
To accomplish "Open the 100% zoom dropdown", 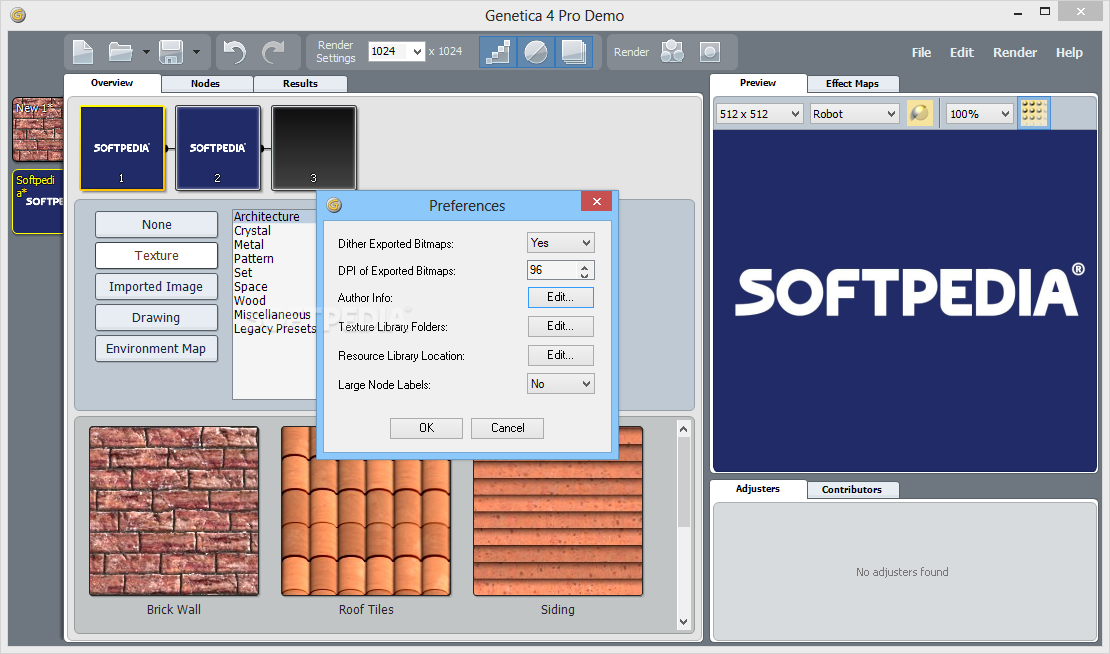I will click(980, 114).
